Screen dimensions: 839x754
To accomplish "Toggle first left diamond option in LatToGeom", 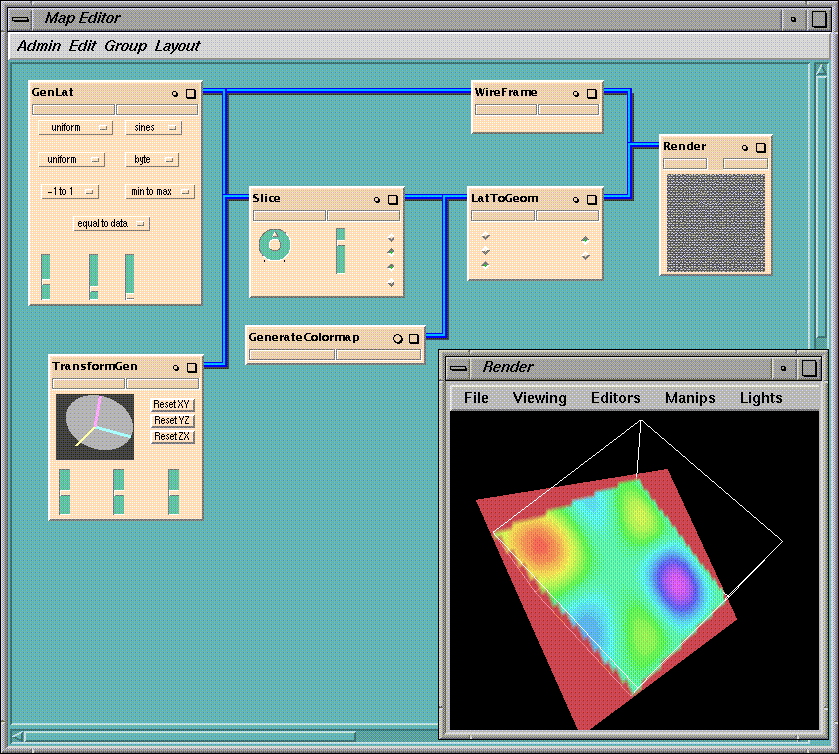I will [x=486, y=237].
